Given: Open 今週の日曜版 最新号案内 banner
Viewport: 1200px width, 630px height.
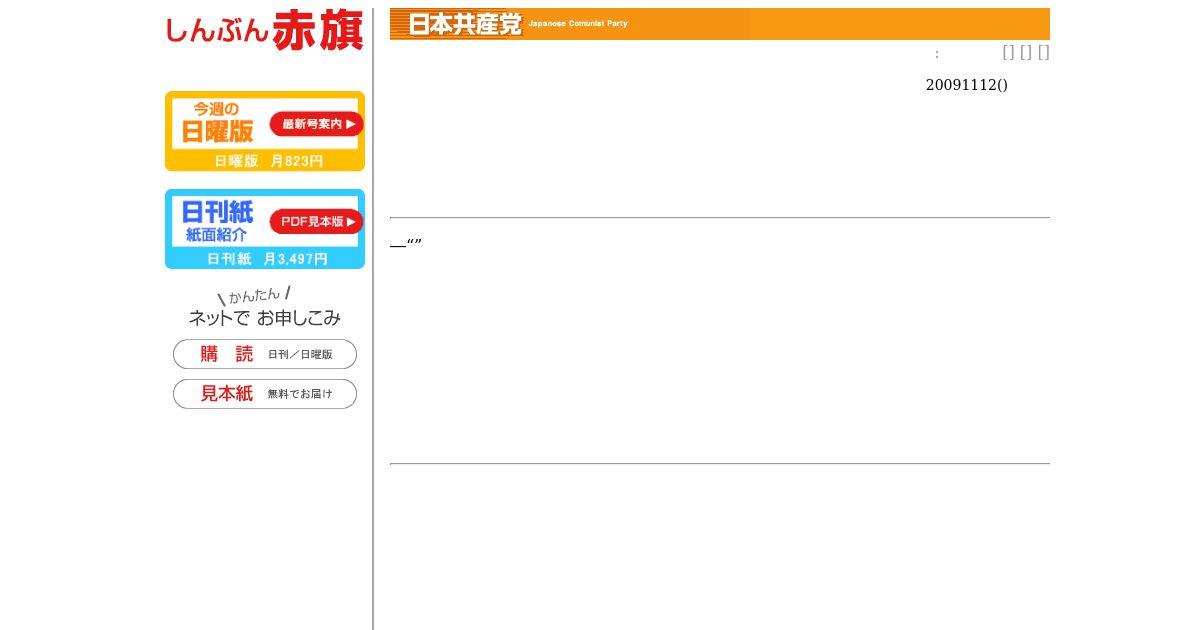Looking at the screenshot, I should coord(265,131).
